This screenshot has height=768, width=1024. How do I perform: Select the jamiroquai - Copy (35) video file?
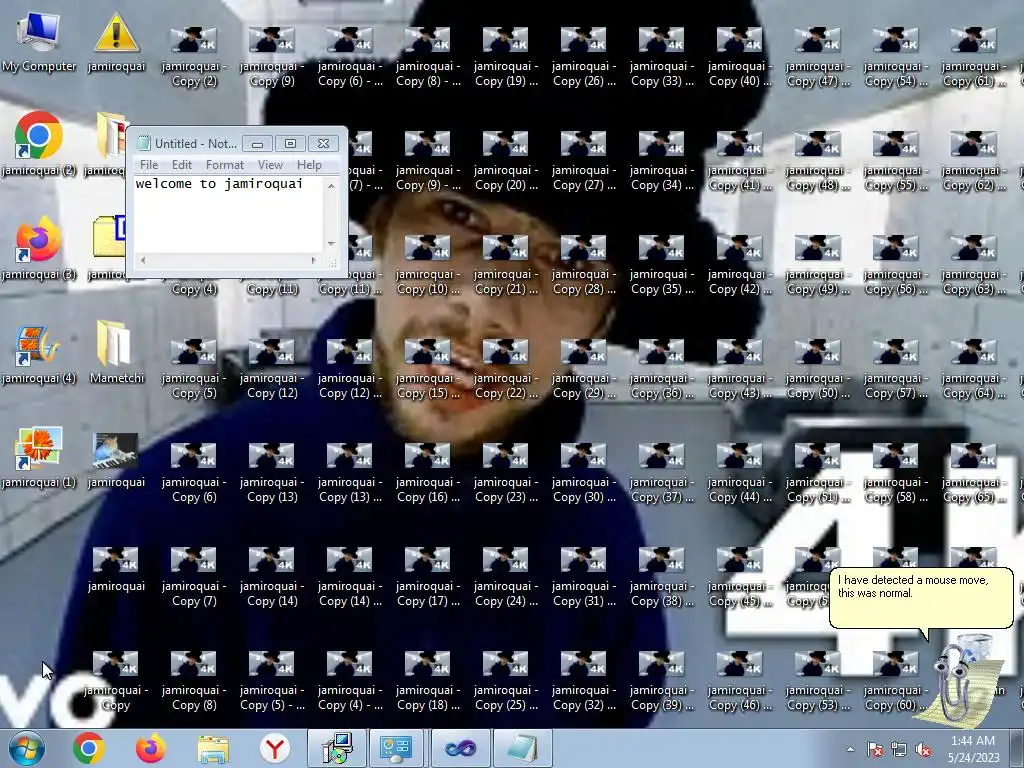pos(662,265)
